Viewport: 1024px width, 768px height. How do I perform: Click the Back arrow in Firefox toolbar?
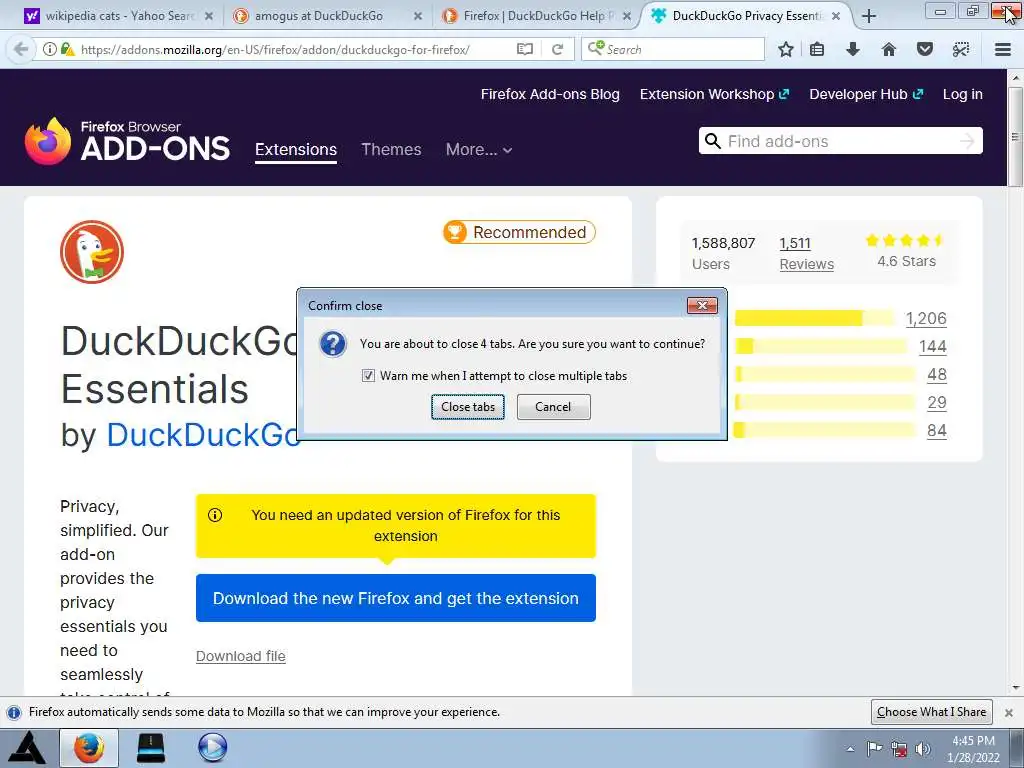pyautogui.click(x=21, y=50)
